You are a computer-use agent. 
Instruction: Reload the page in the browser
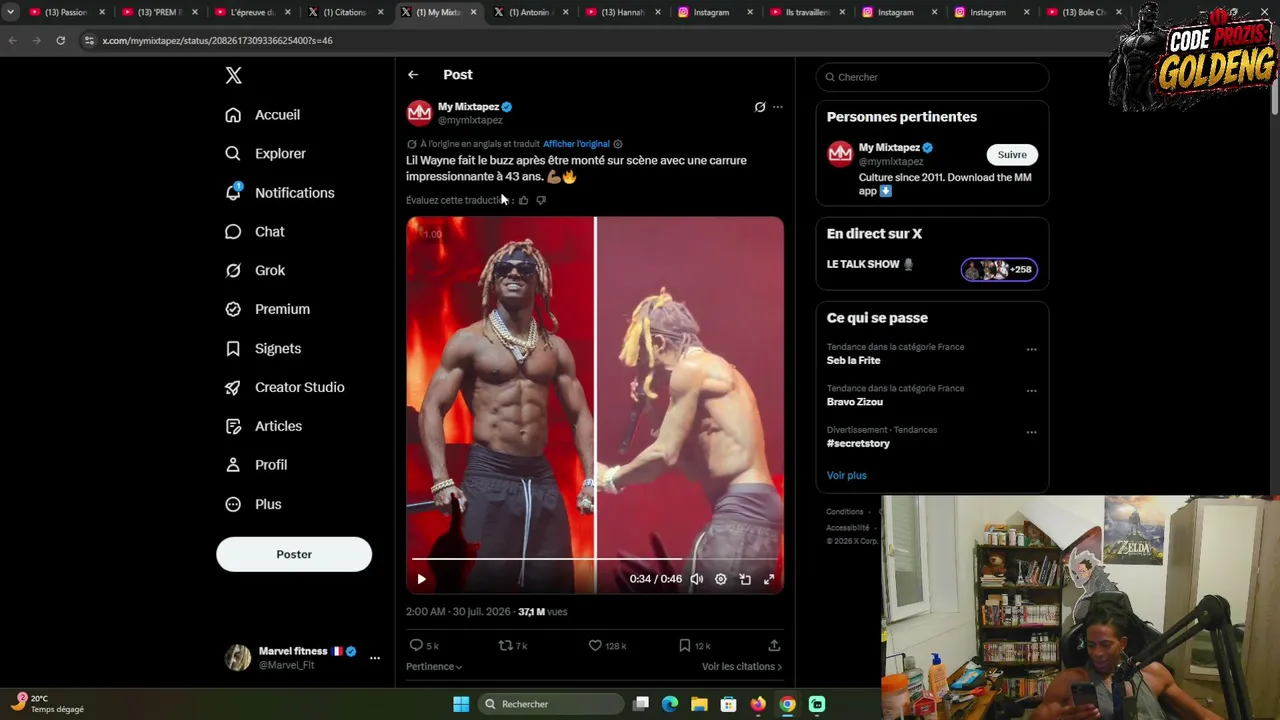pos(61,41)
